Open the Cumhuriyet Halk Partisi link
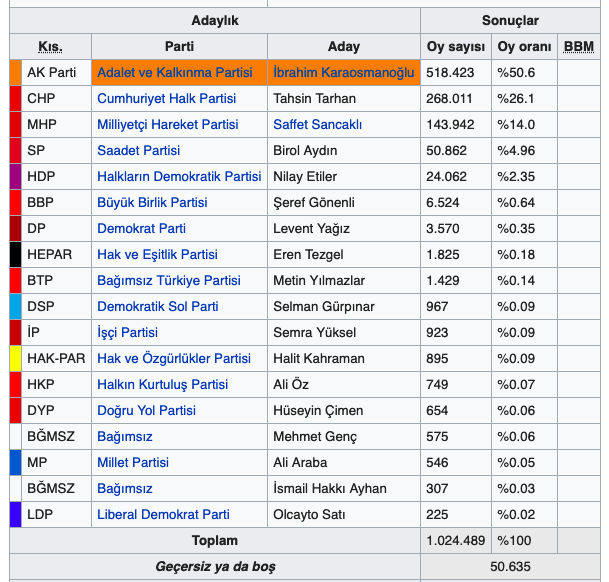This screenshot has width=609, height=582. coord(166,99)
